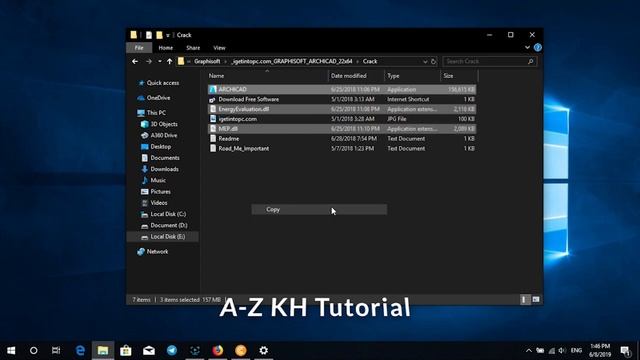Open Cortana search circle on taskbar
This screenshot has width=640, height=360.
(x=33, y=351)
